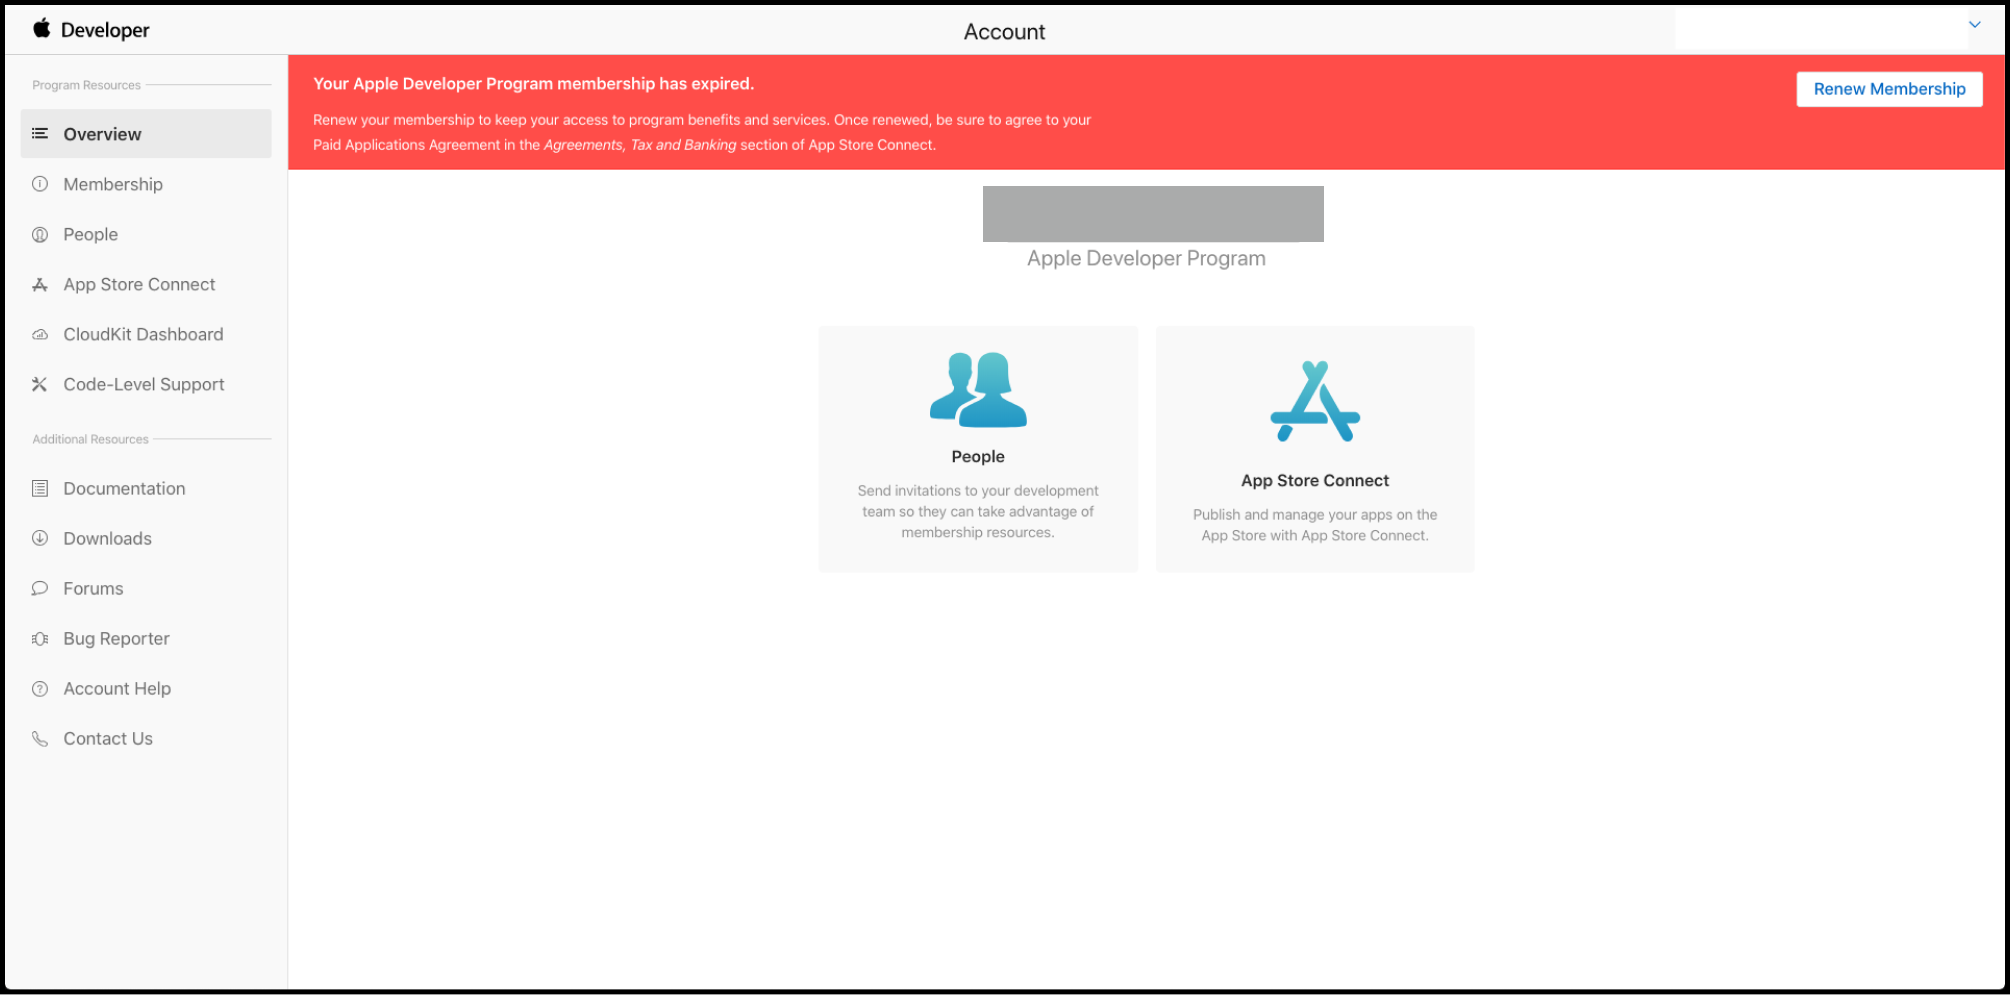This screenshot has width=2010, height=995.
Task: Click the Code-Level Support tools icon
Action: click(x=40, y=384)
